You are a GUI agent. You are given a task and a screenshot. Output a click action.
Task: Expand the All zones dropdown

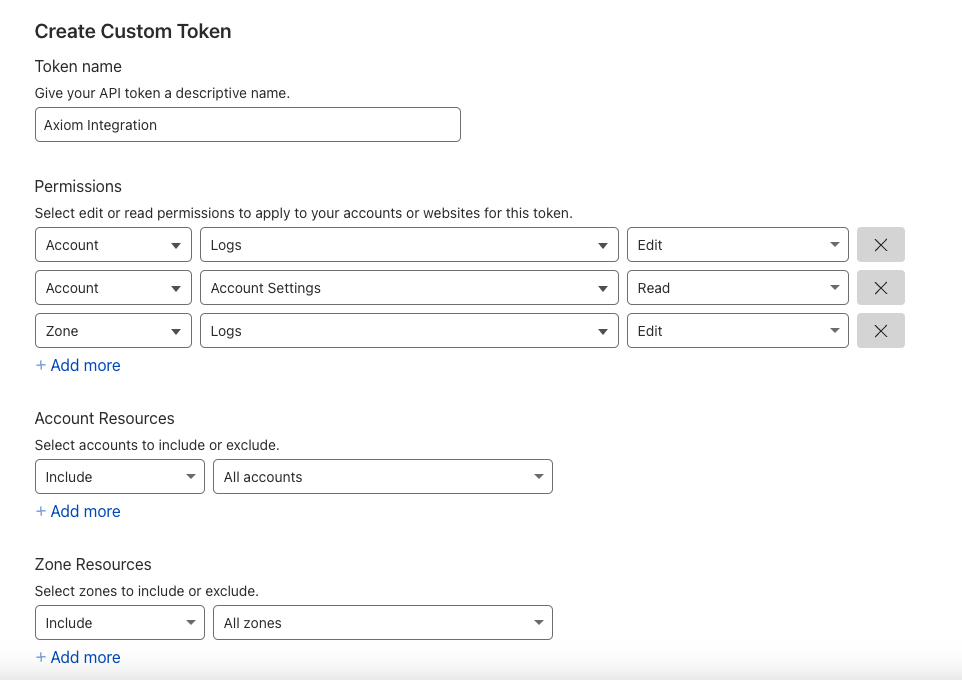[x=383, y=623]
